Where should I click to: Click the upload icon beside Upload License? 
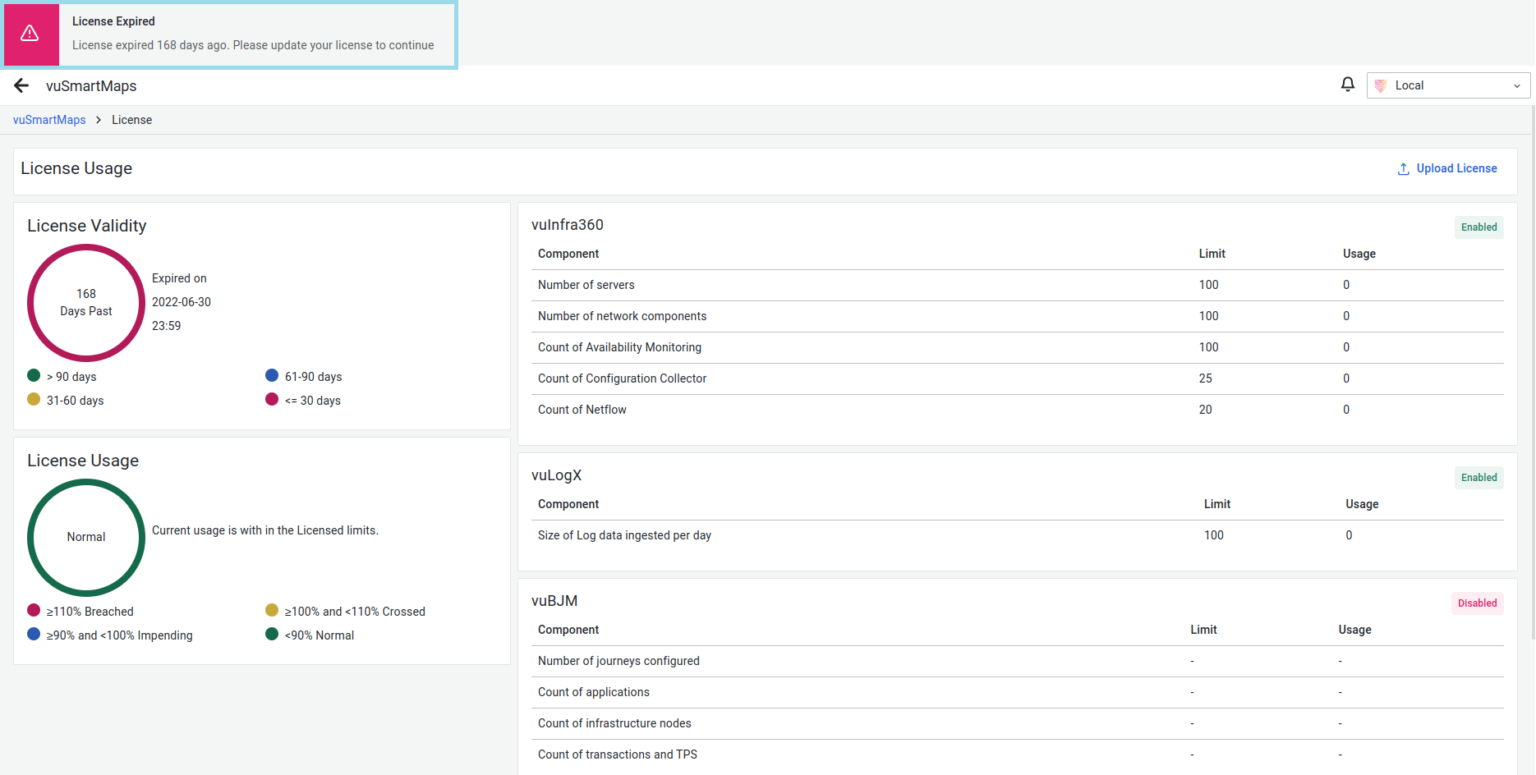pos(1403,169)
